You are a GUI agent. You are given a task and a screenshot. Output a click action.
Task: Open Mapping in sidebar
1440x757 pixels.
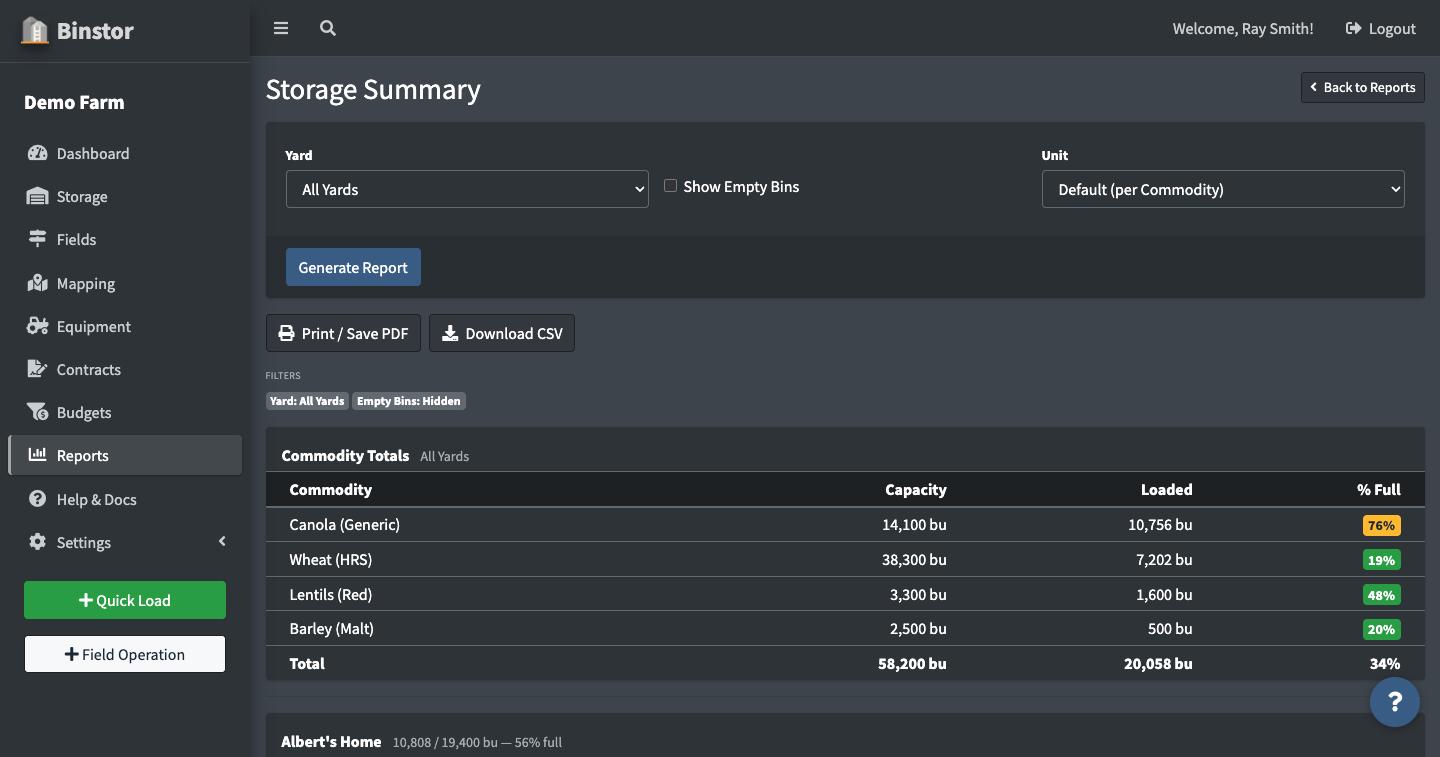click(125, 283)
